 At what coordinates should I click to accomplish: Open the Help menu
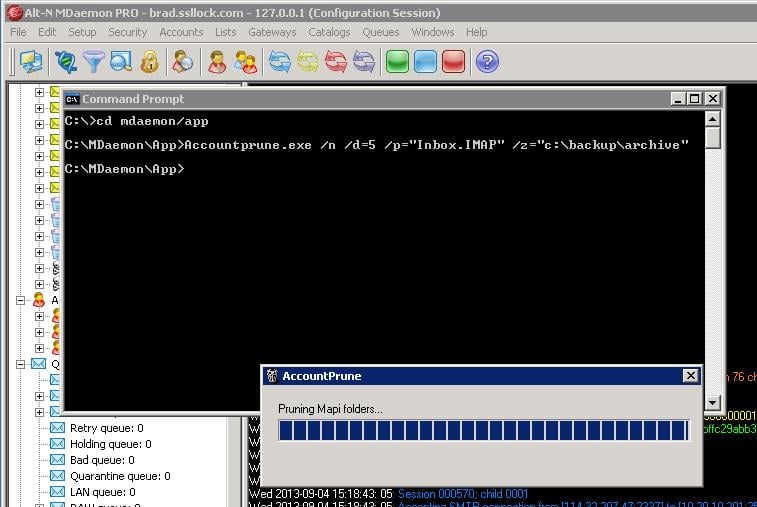pyautogui.click(x=477, y=32)
